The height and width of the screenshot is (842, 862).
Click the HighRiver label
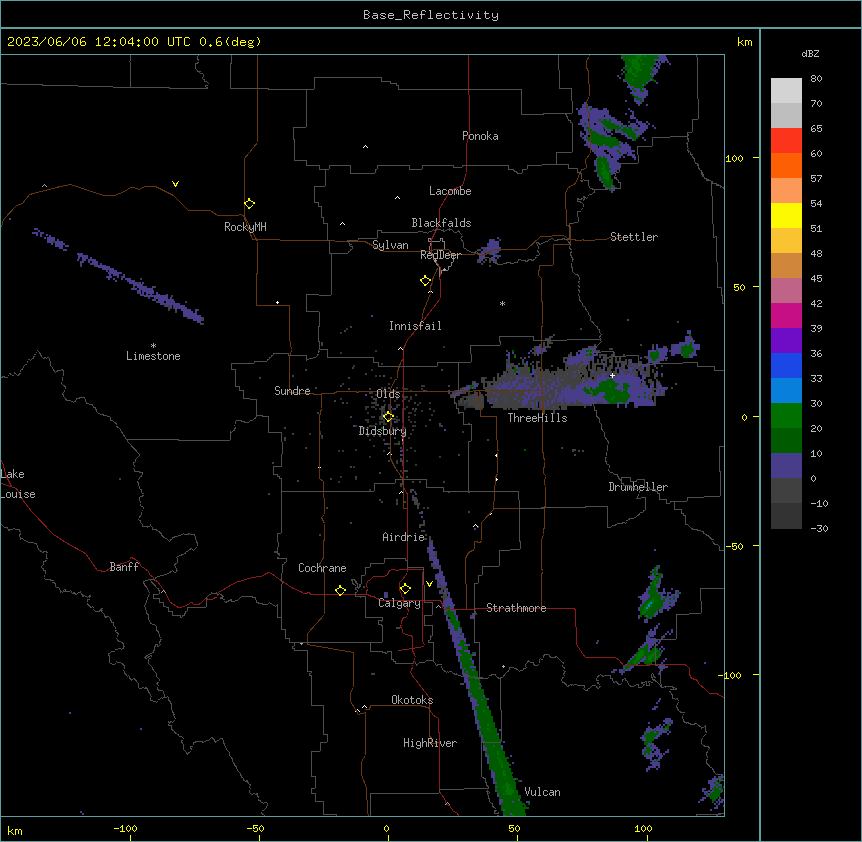(430, 743)
